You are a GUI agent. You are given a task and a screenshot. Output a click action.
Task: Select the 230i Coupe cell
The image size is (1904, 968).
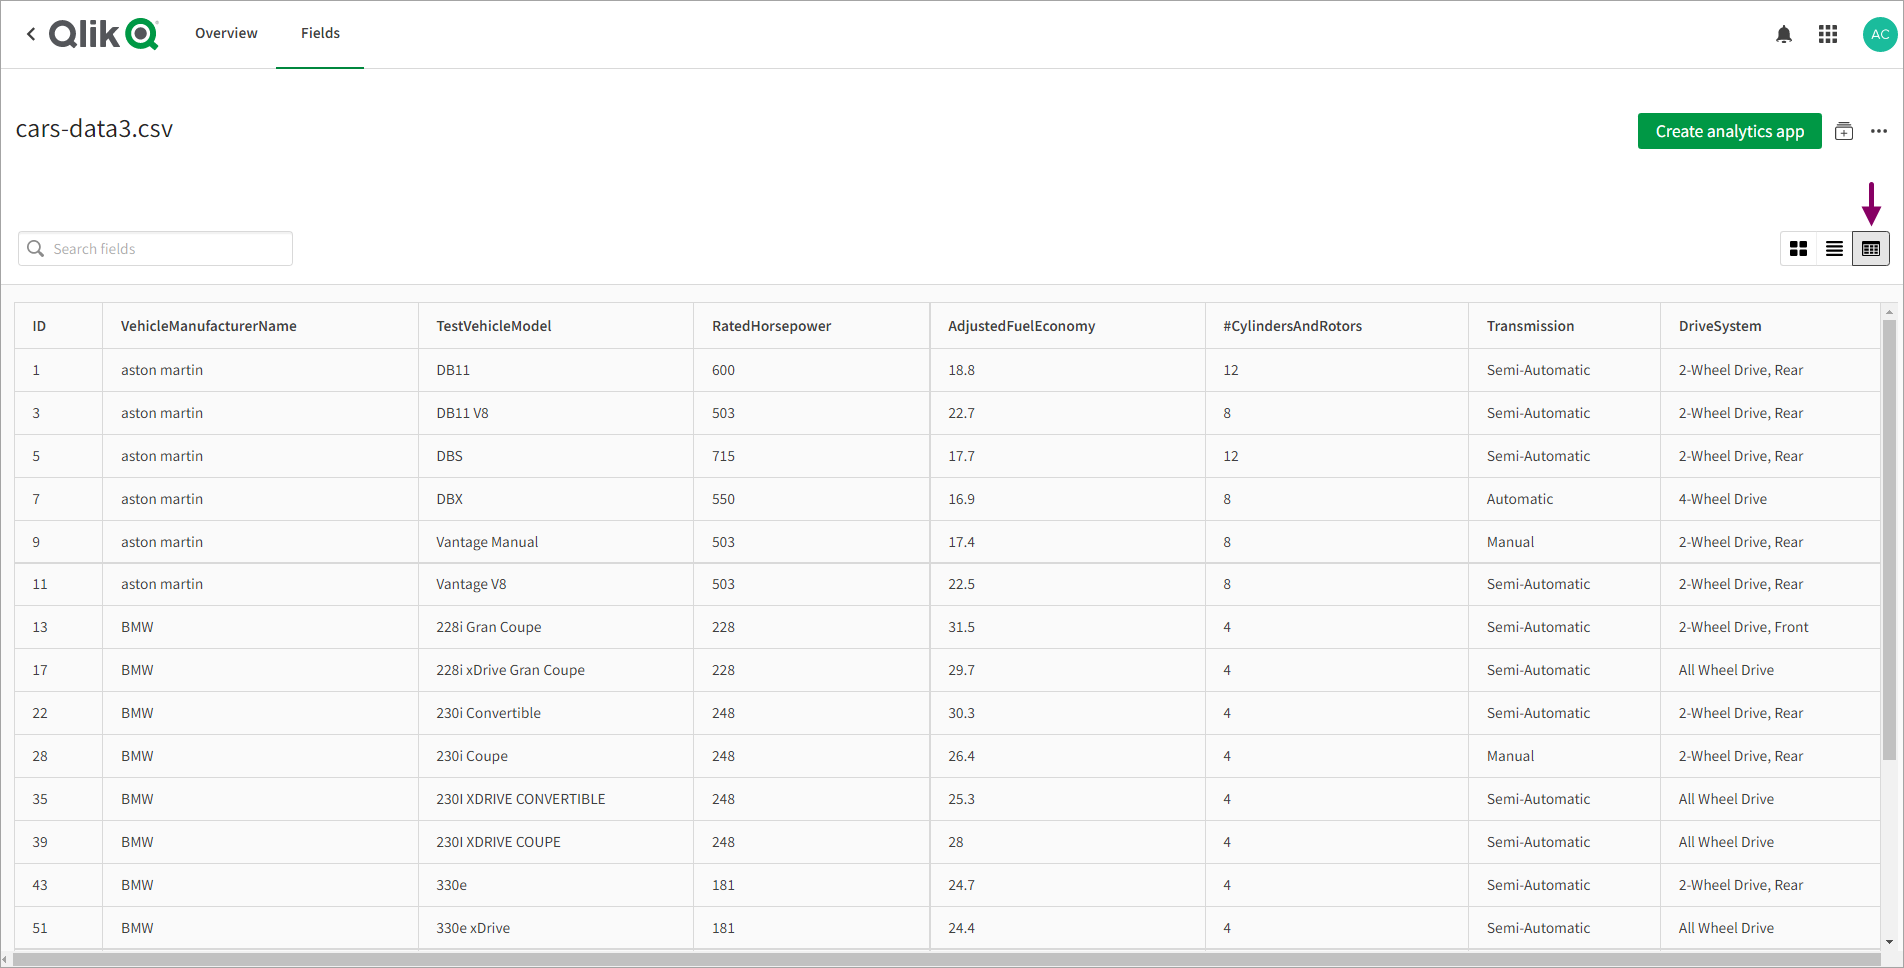(x=556, y=756)
